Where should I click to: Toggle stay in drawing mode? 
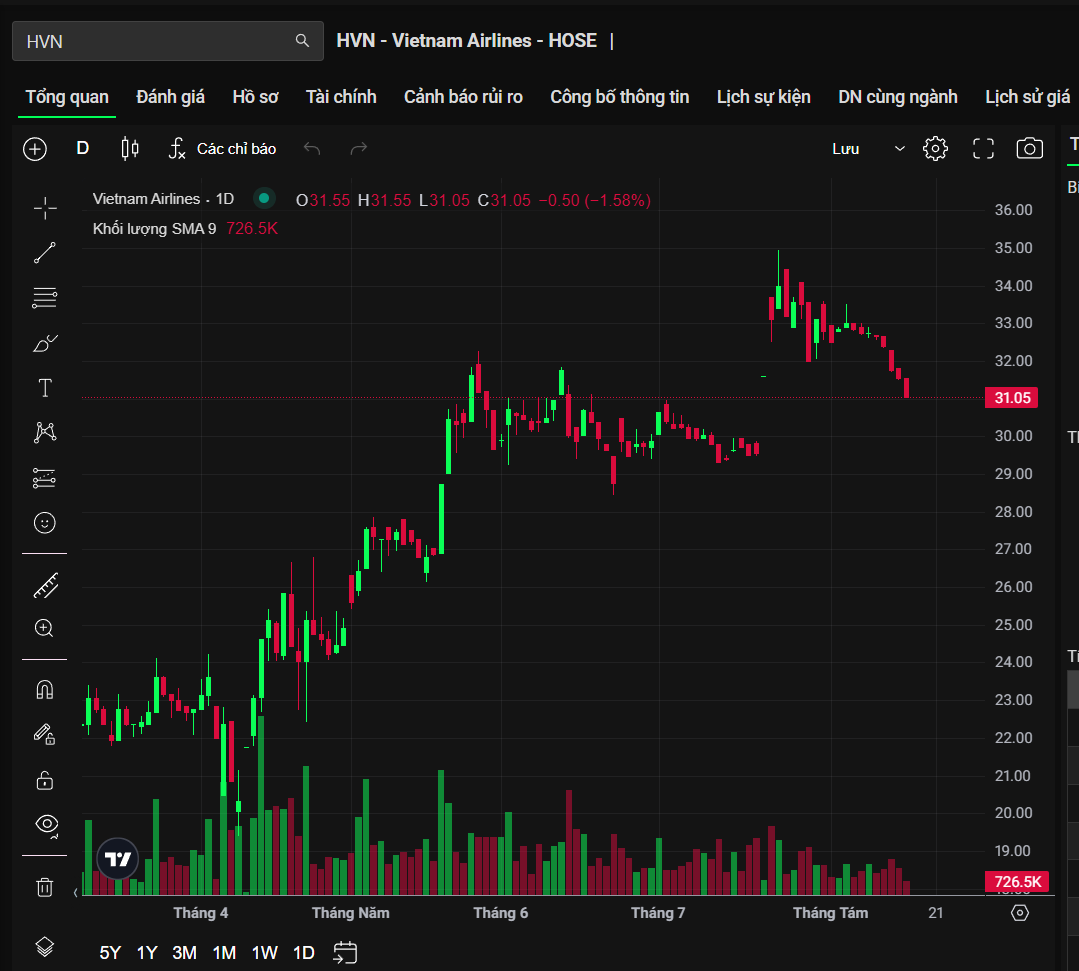[45, 734]
